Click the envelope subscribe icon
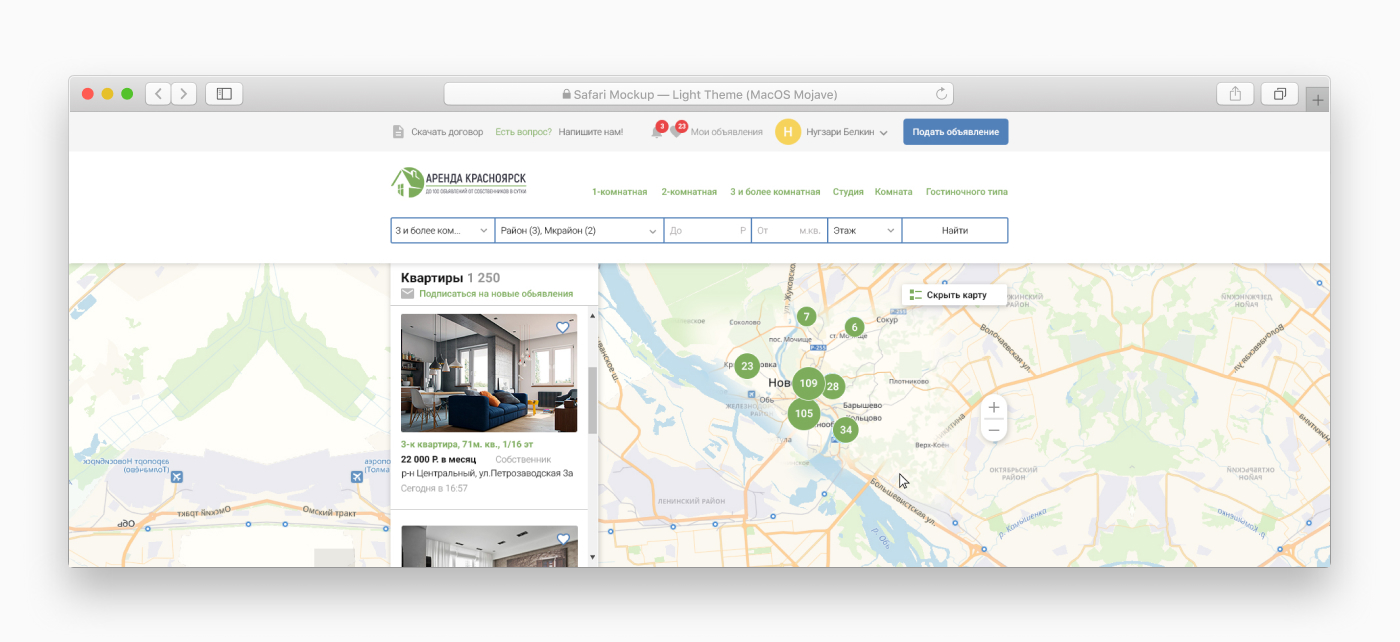 [x=407, y=294]
